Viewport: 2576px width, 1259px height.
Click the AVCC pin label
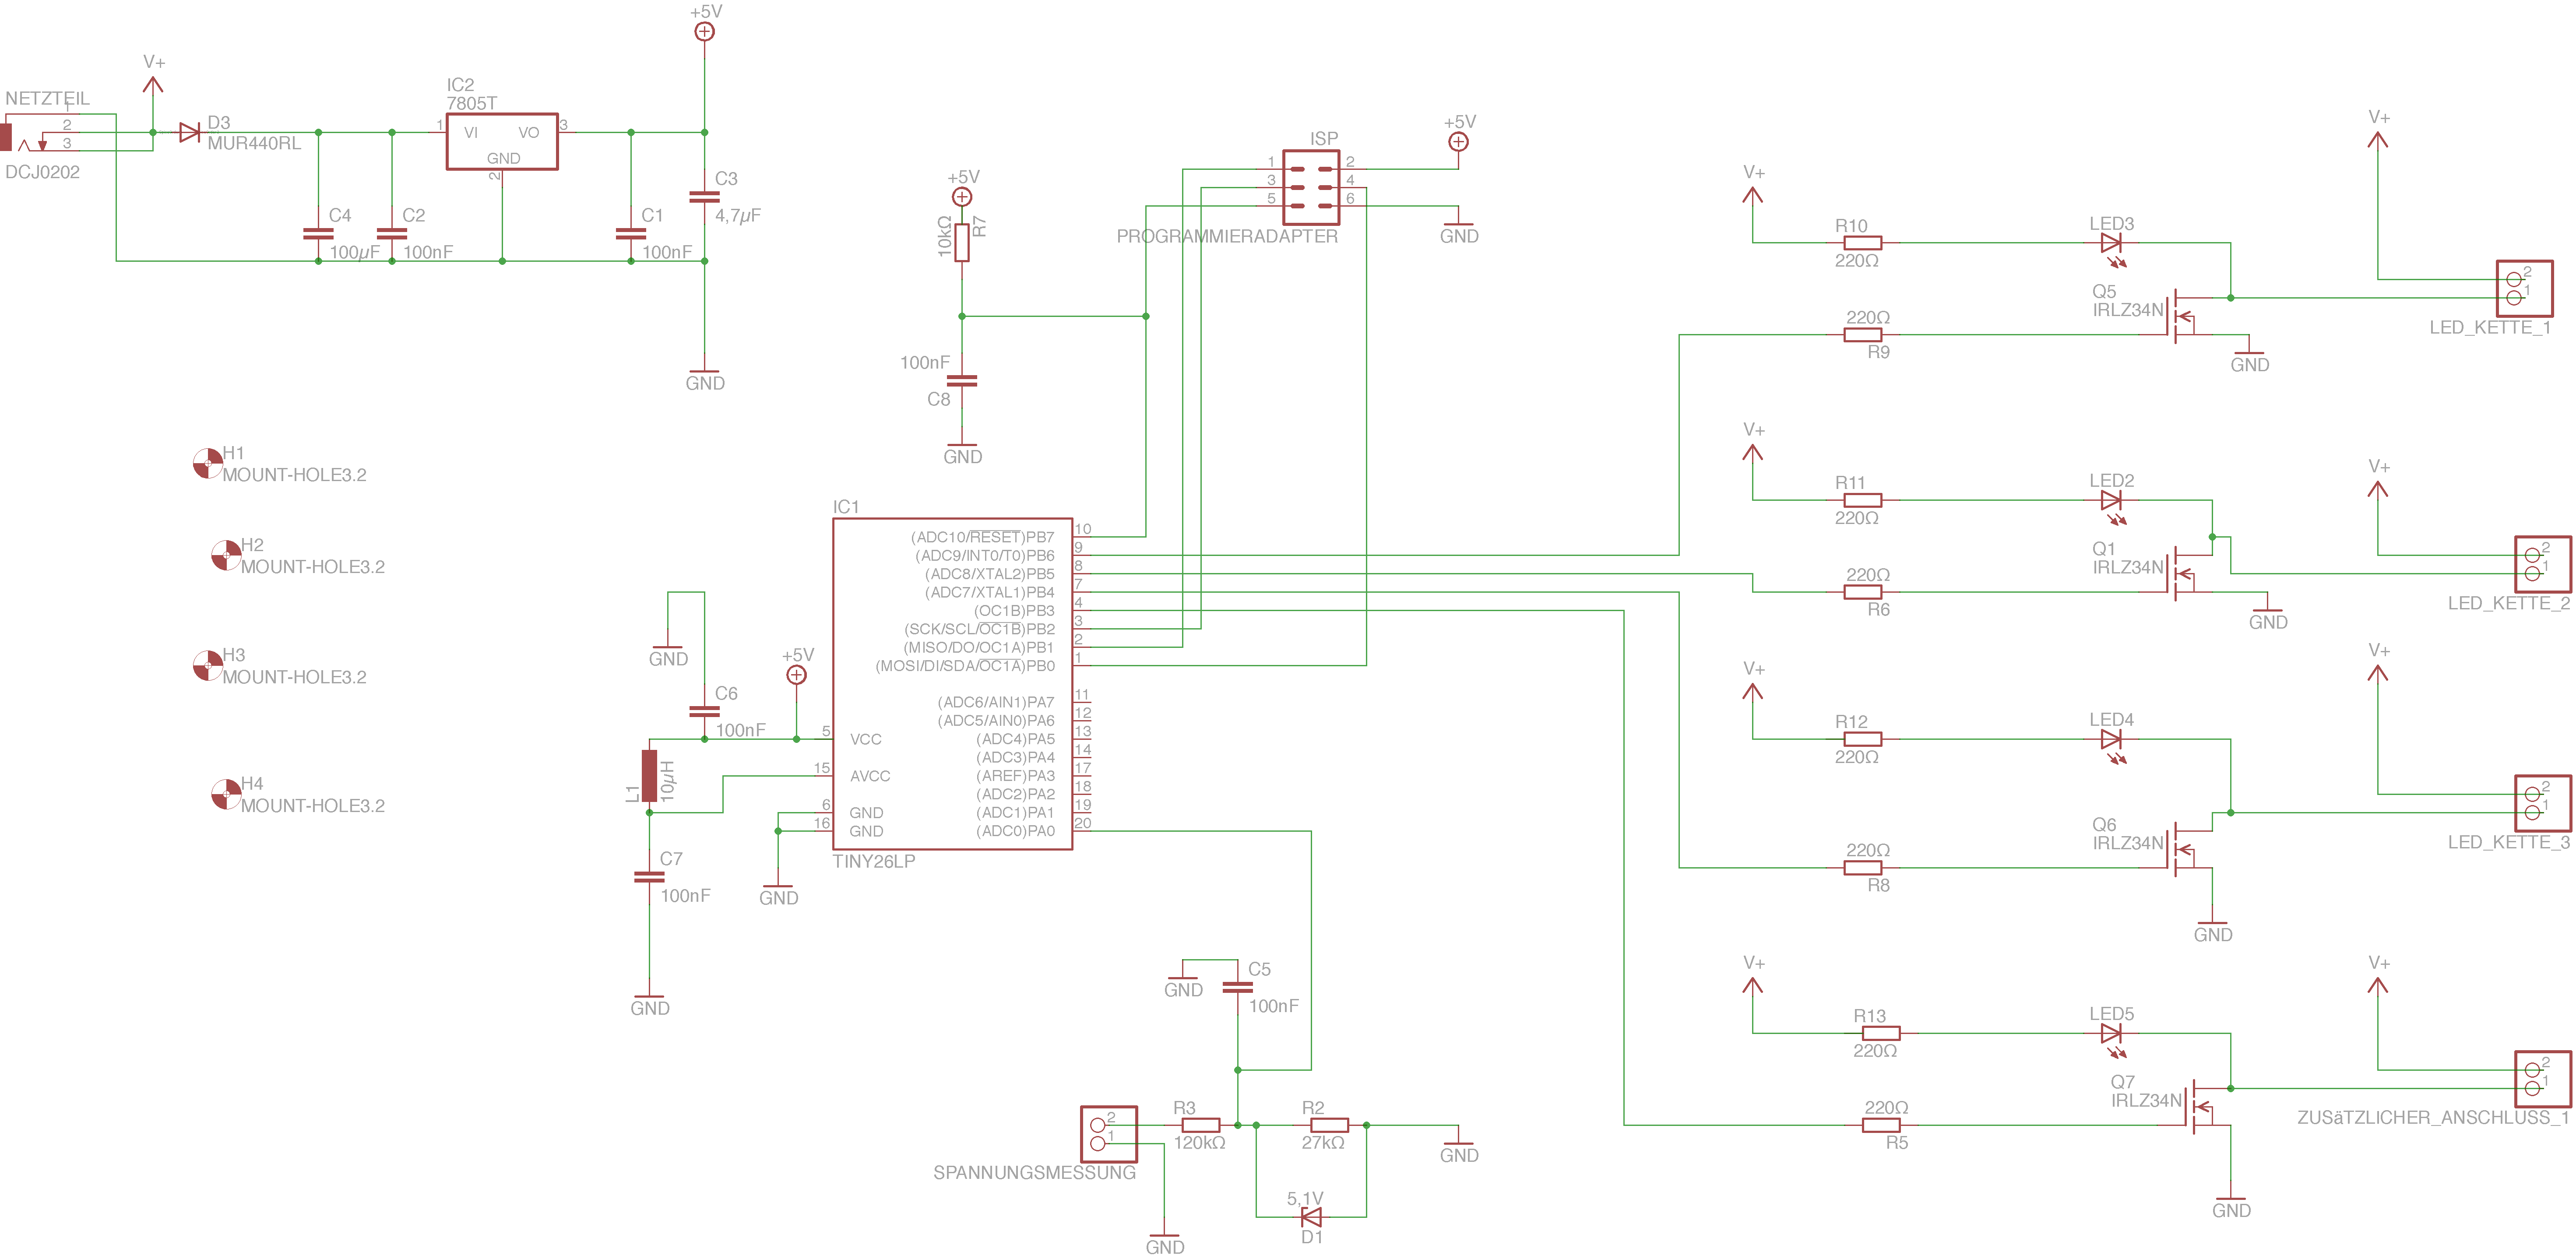(x=870, y=776)
